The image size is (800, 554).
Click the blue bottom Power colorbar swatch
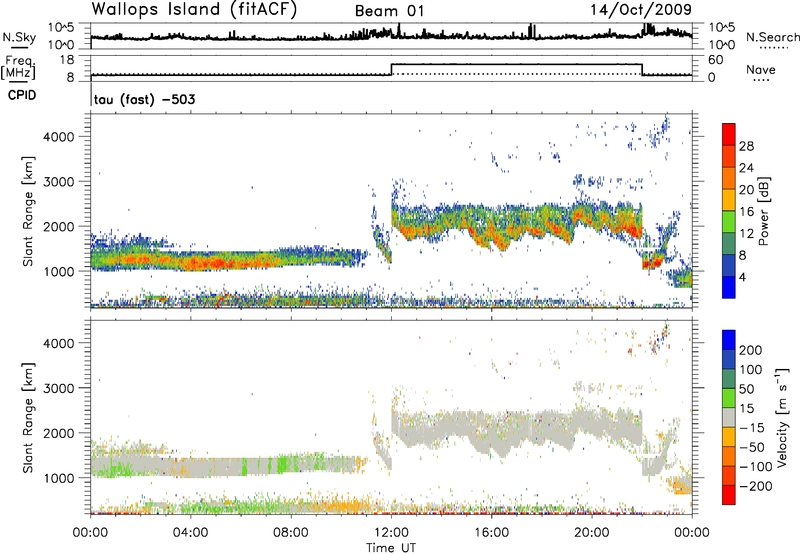[729, 287]
